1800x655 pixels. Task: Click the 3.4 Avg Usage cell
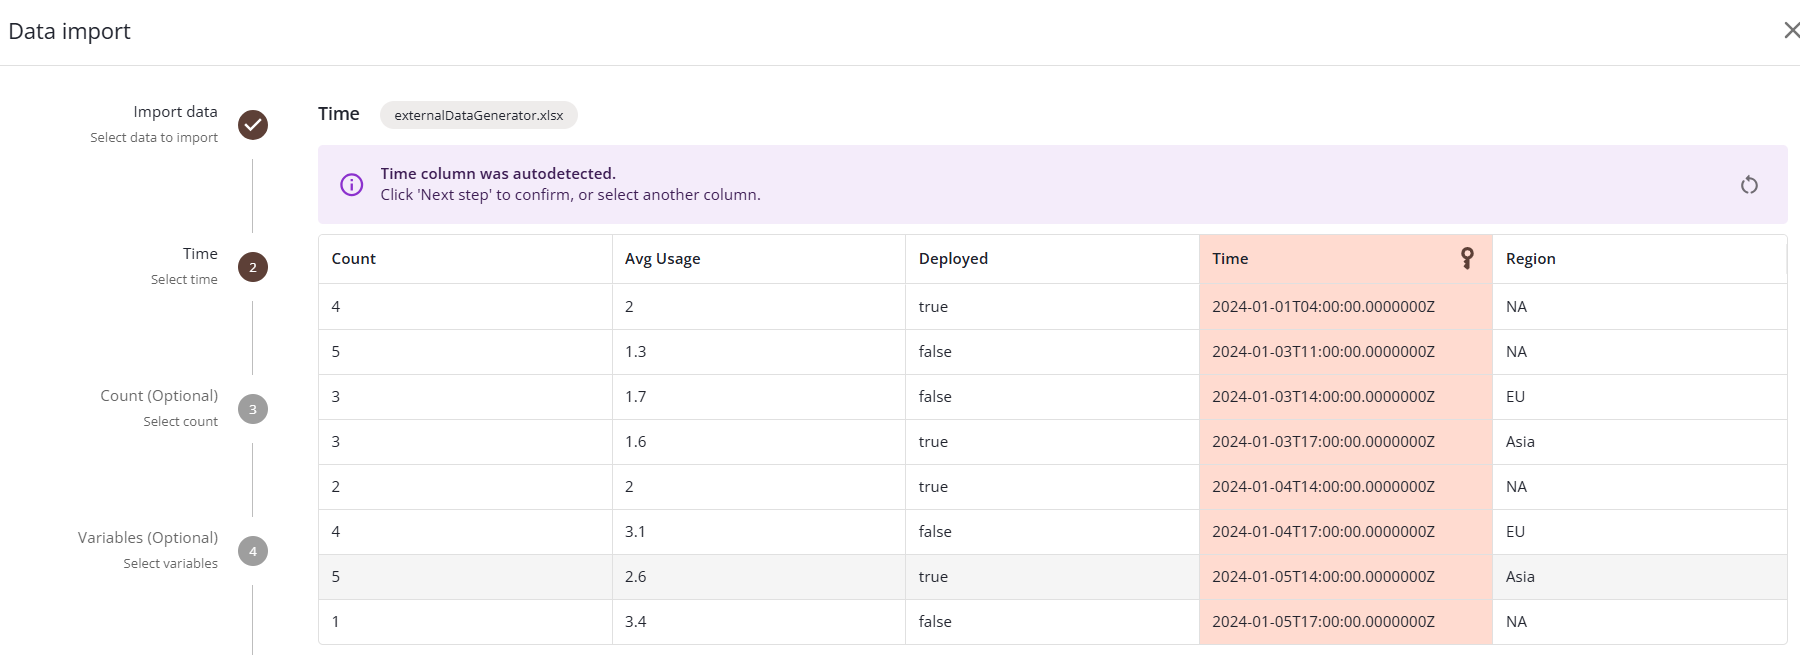point(636,622)
